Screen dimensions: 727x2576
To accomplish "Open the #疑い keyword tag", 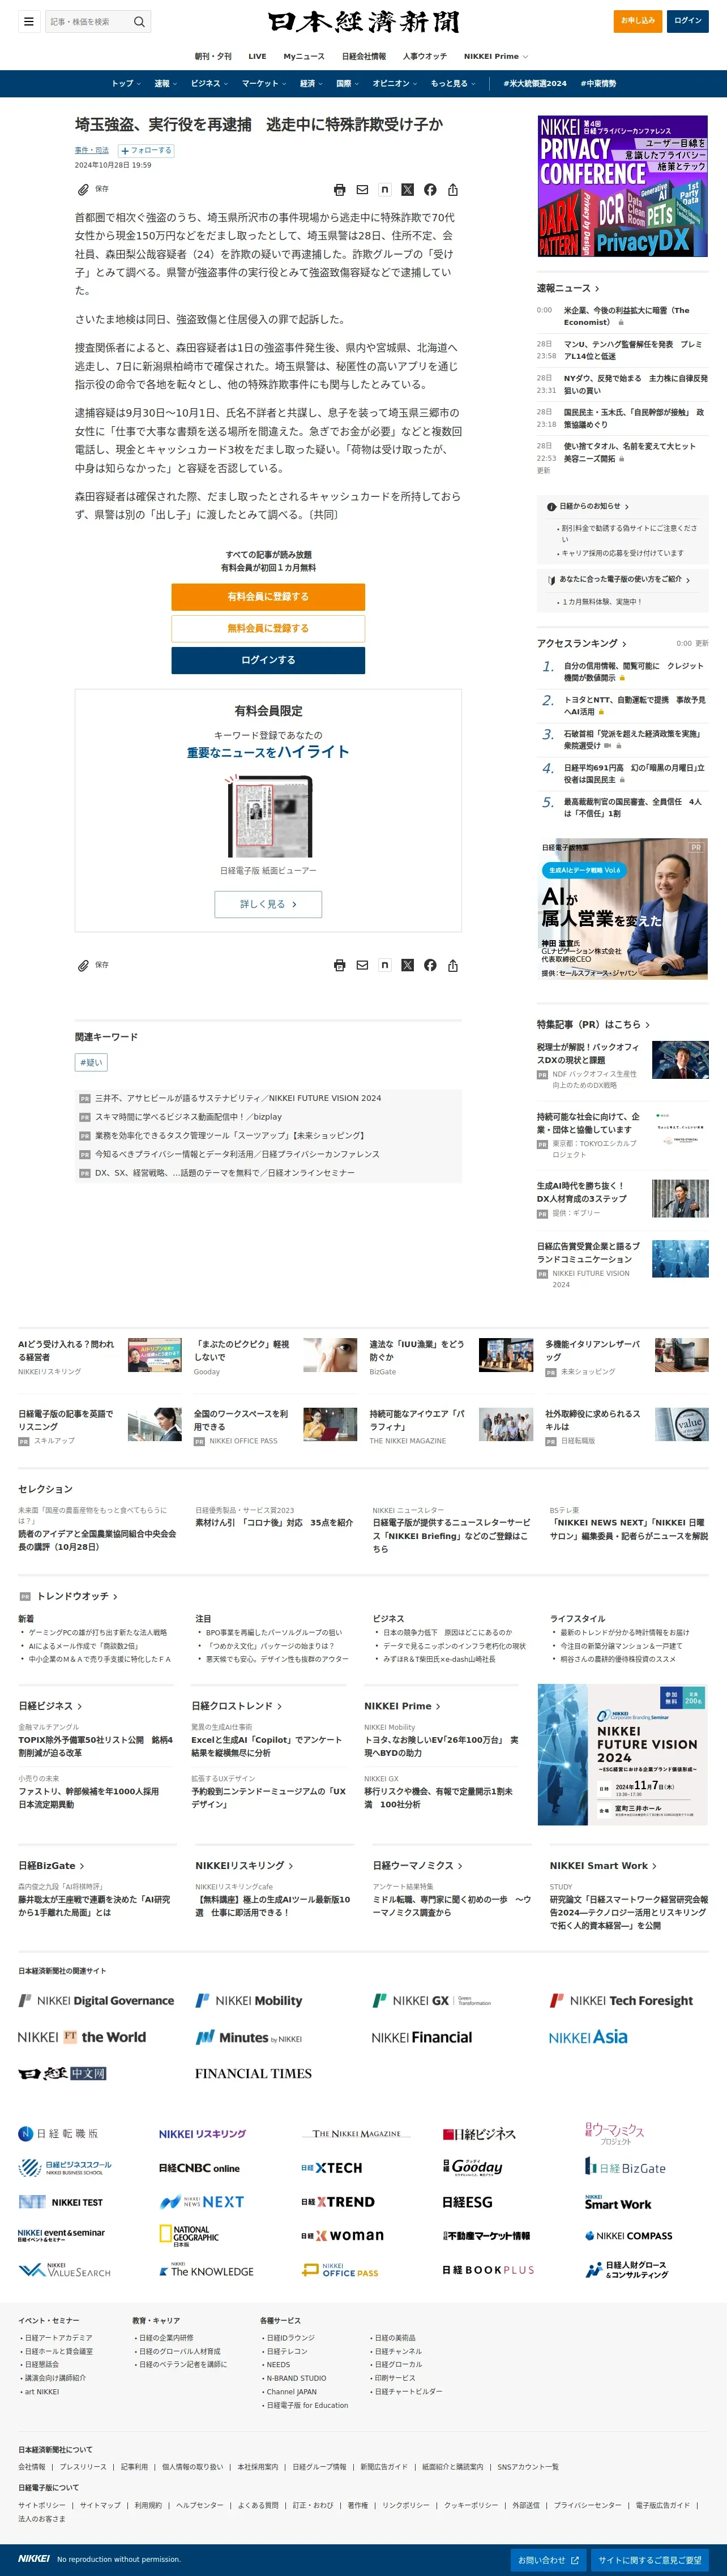I will (91, 1062).
